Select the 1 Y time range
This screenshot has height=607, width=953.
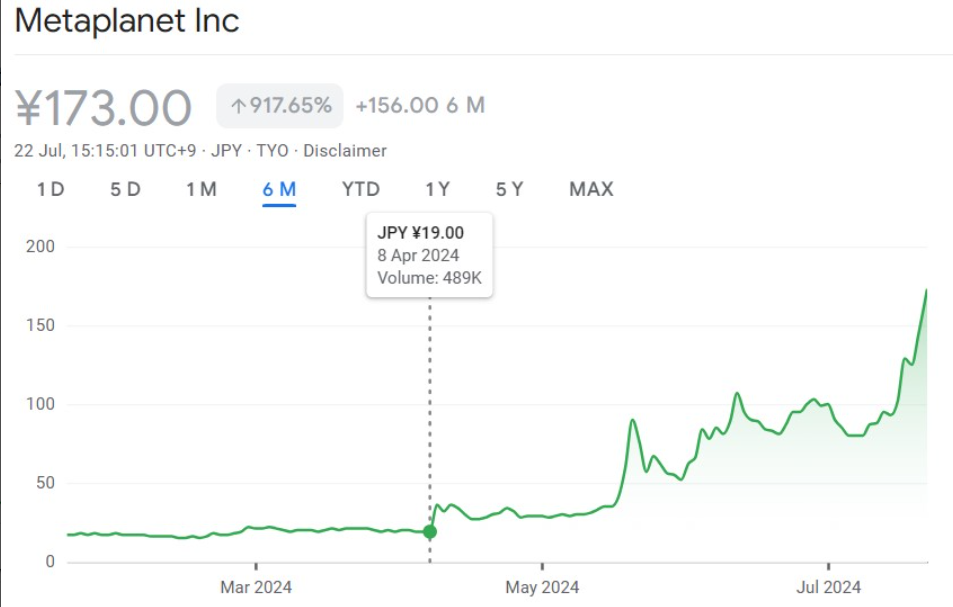click(437, 189)
